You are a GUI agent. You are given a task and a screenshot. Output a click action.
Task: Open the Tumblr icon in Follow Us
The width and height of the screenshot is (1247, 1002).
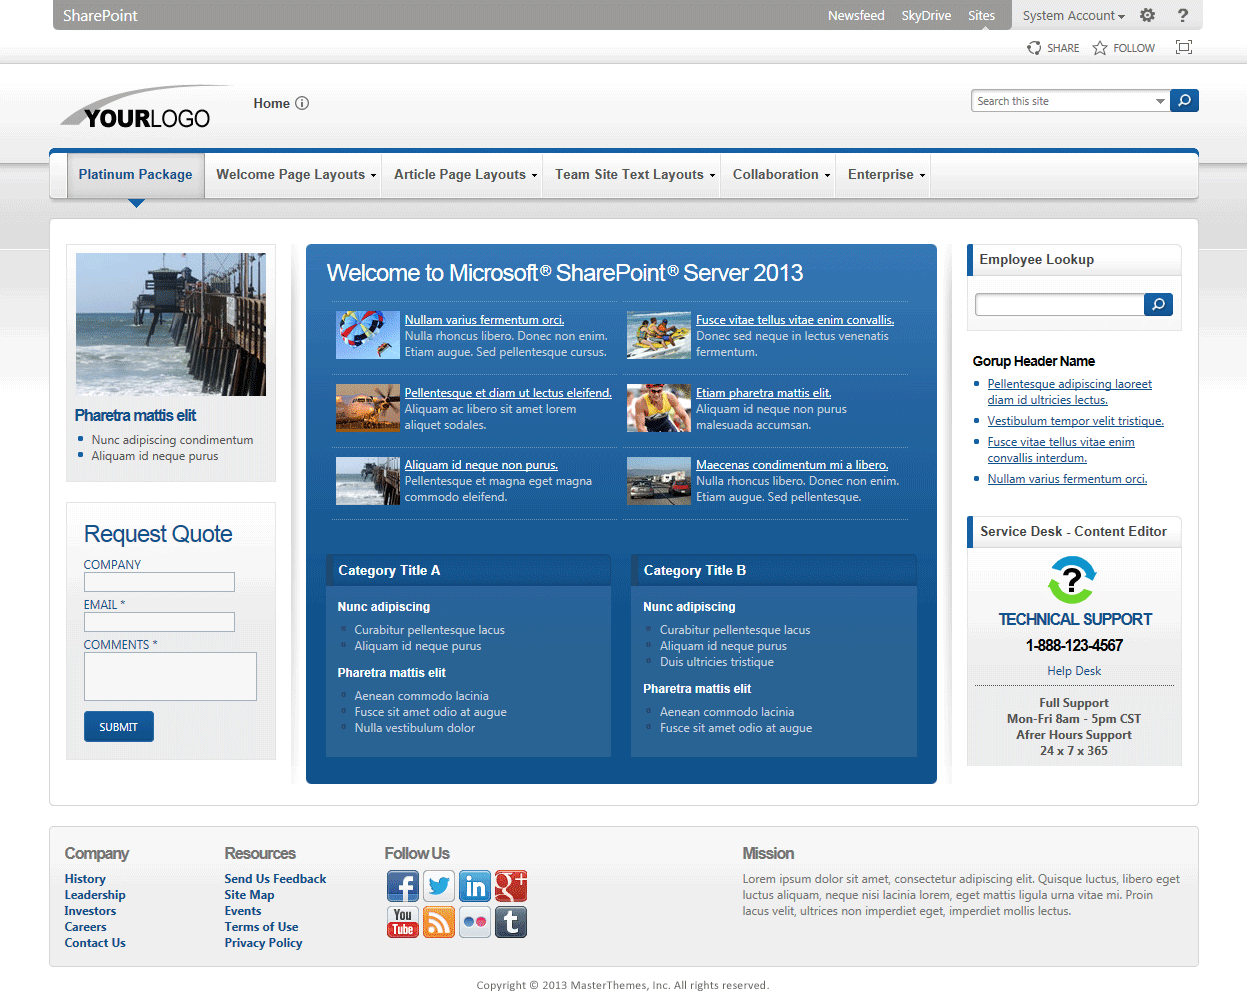pos(510,922)
